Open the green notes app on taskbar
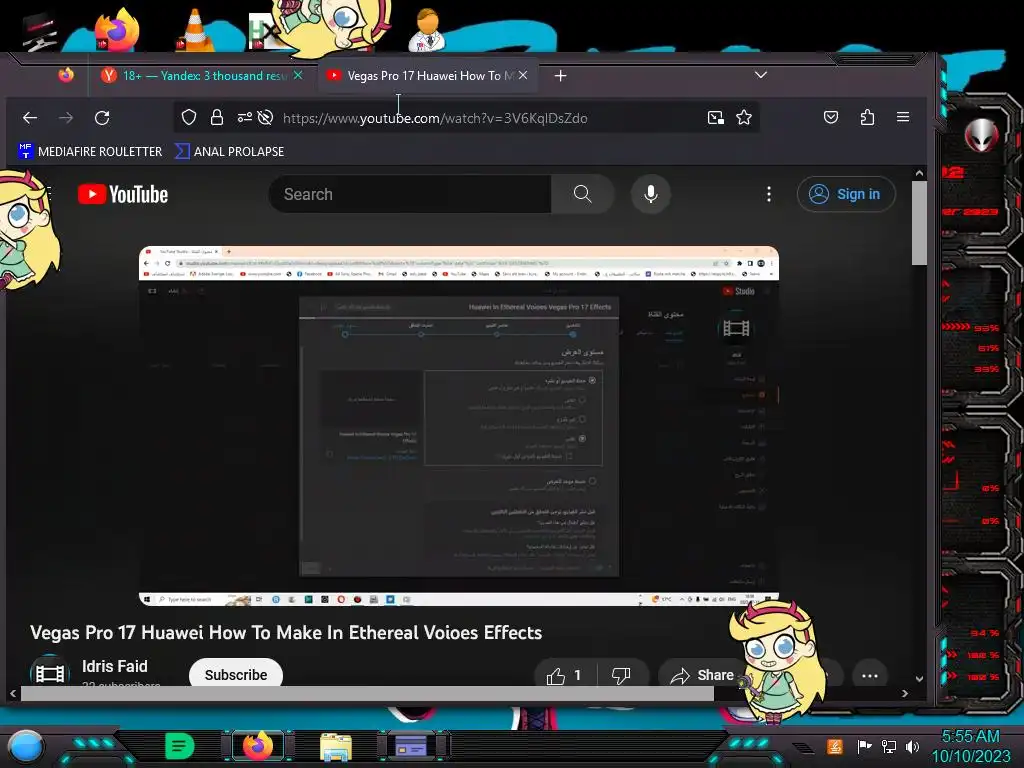The width and height of the screenshot is (1024, 768). [x=179, y=746]
